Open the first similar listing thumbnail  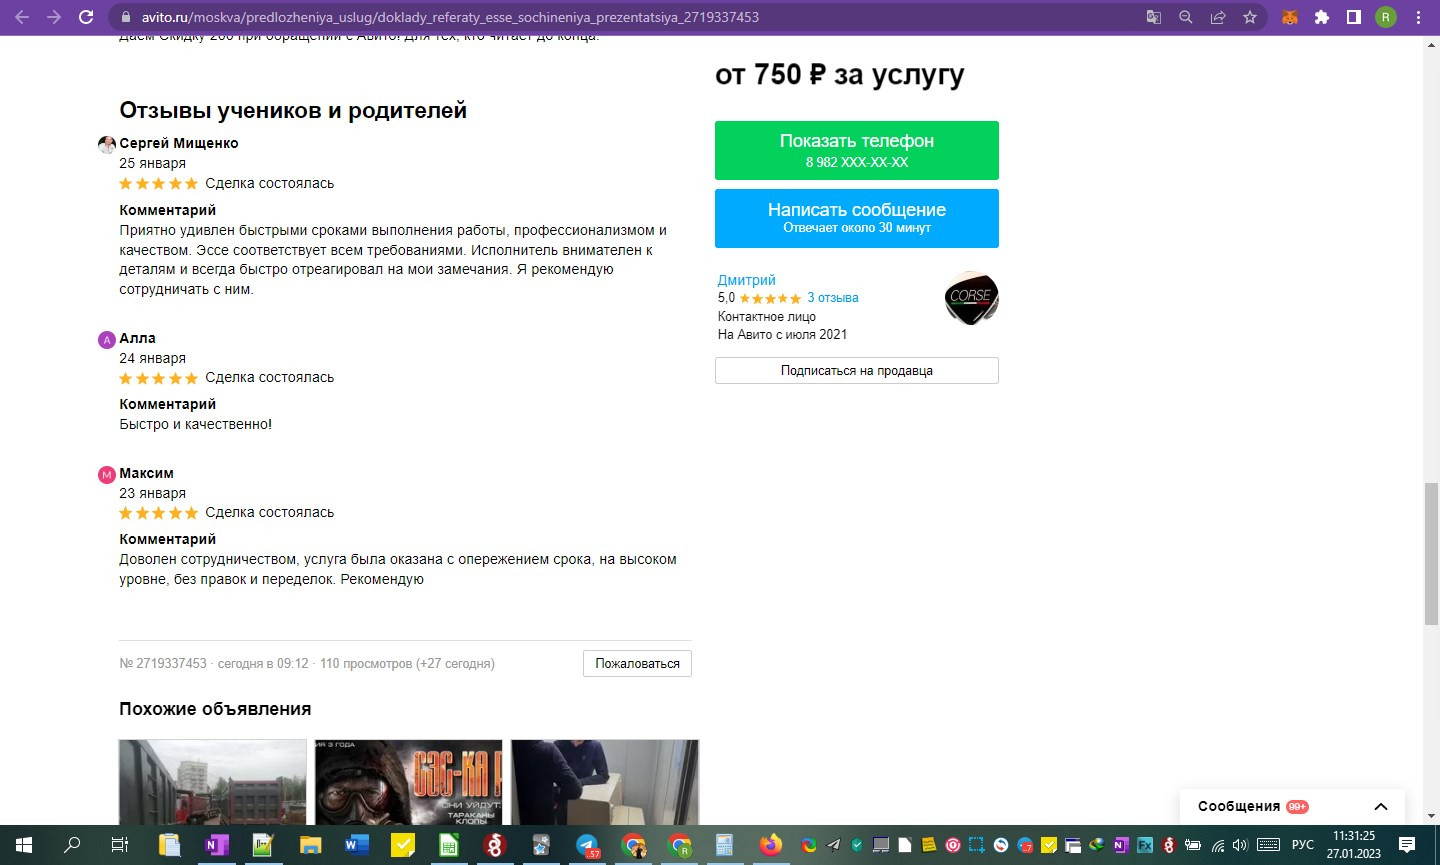point(213,782)
